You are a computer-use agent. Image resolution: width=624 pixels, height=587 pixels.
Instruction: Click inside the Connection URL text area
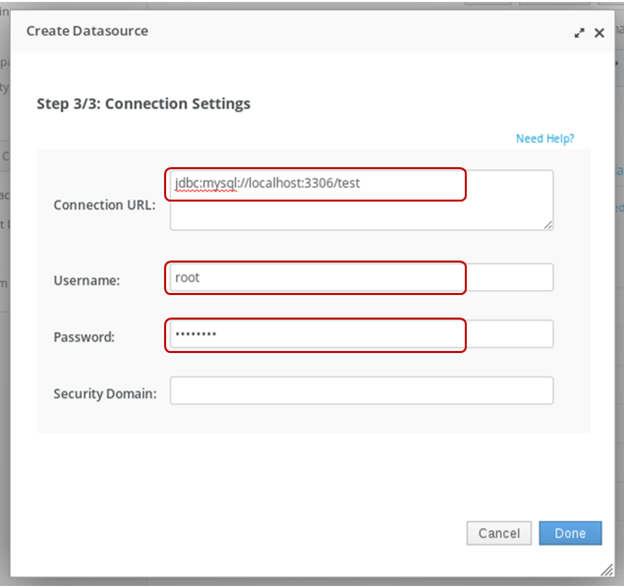pyautogui.click(x=360, y=212)
